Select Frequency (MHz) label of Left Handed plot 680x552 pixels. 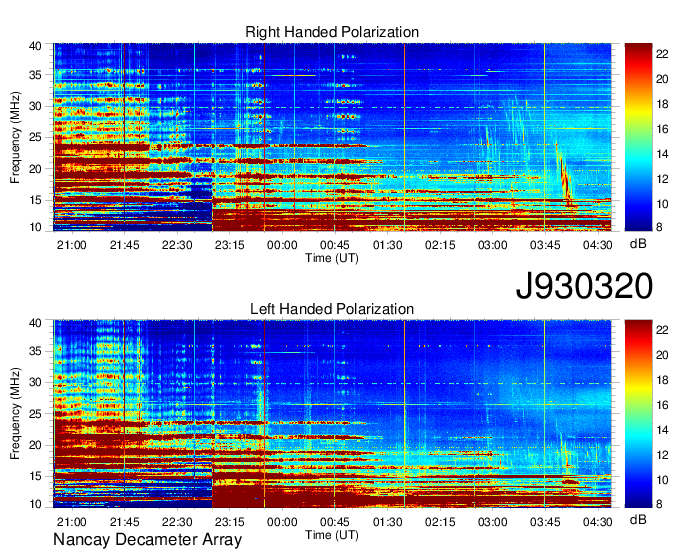[x=15, y=414]
